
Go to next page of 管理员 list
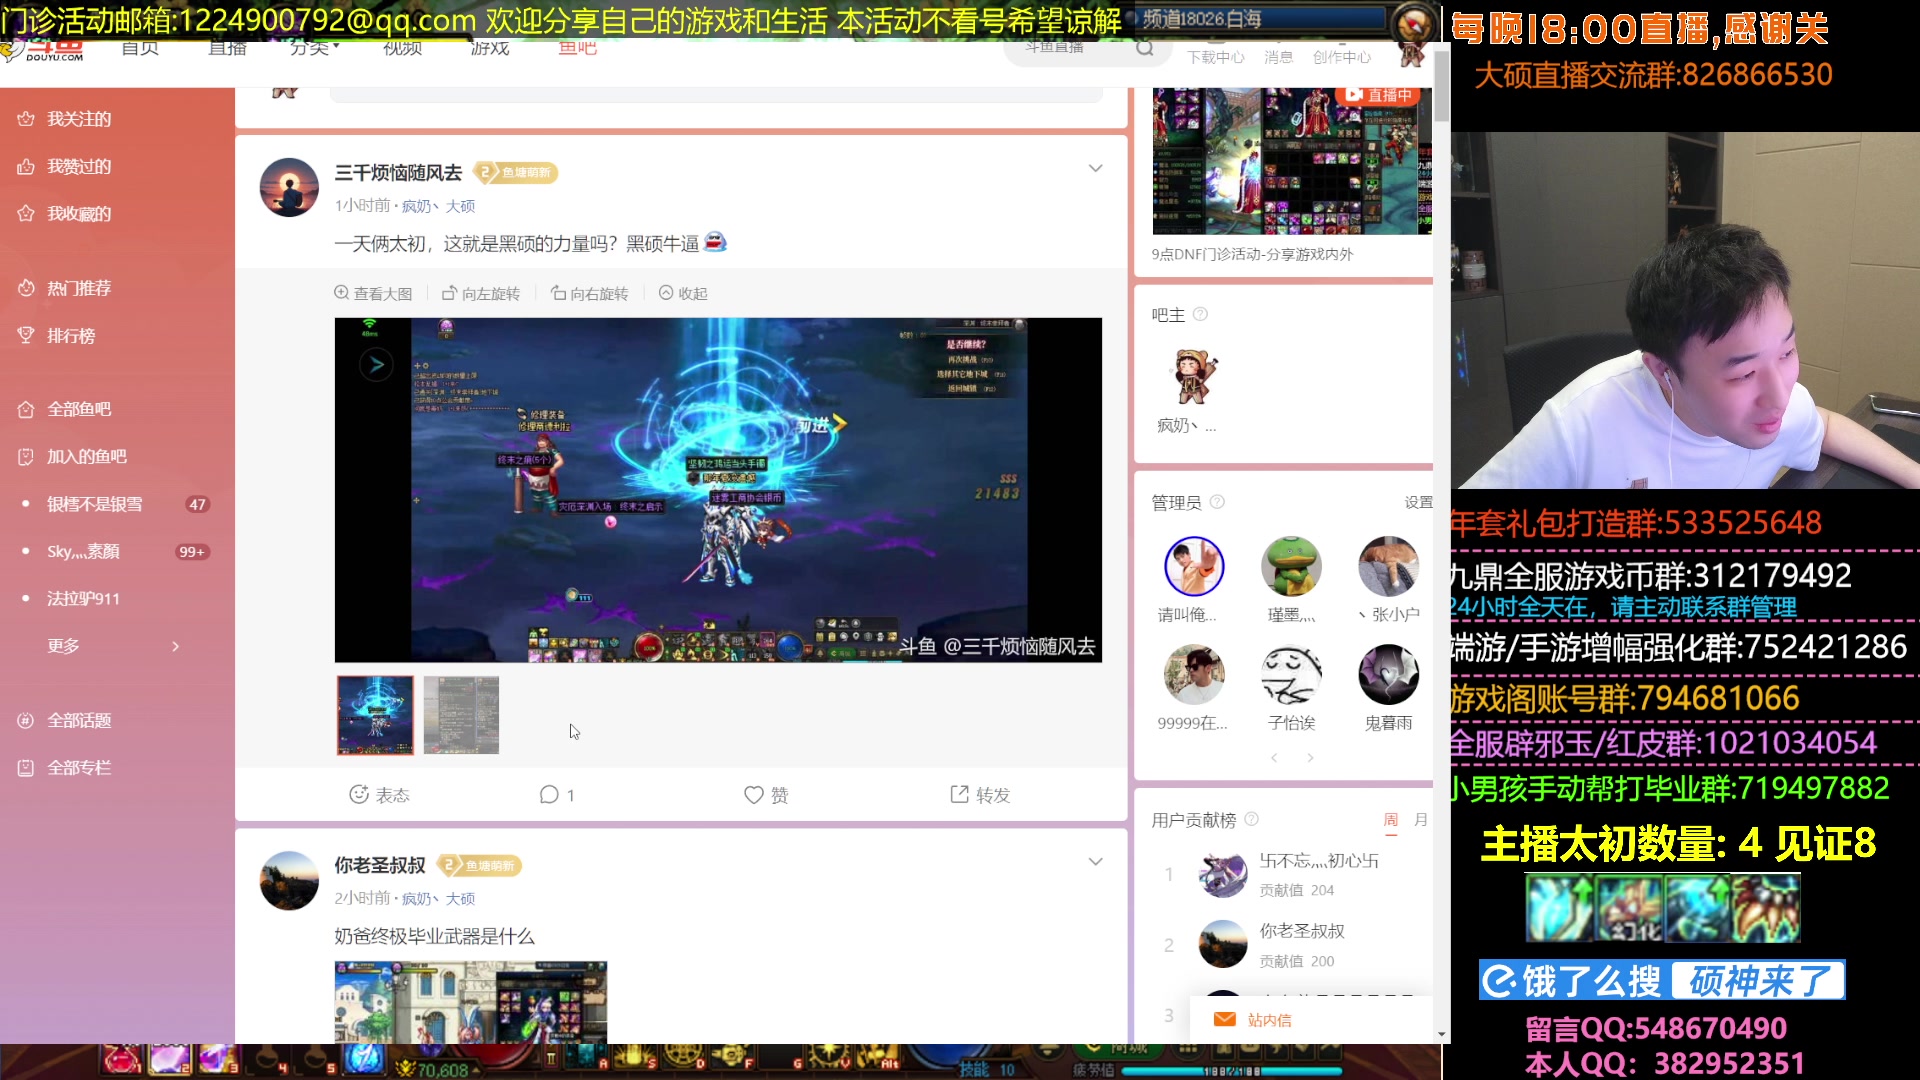1310,758
